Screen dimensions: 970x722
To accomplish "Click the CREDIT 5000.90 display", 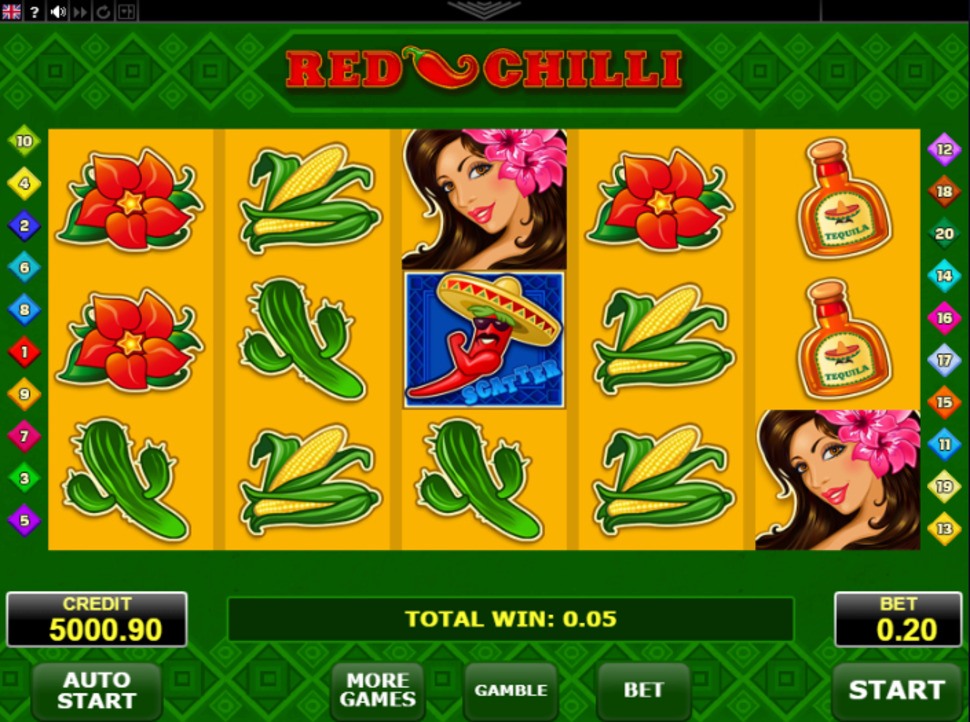I will [x=97, y=619].
